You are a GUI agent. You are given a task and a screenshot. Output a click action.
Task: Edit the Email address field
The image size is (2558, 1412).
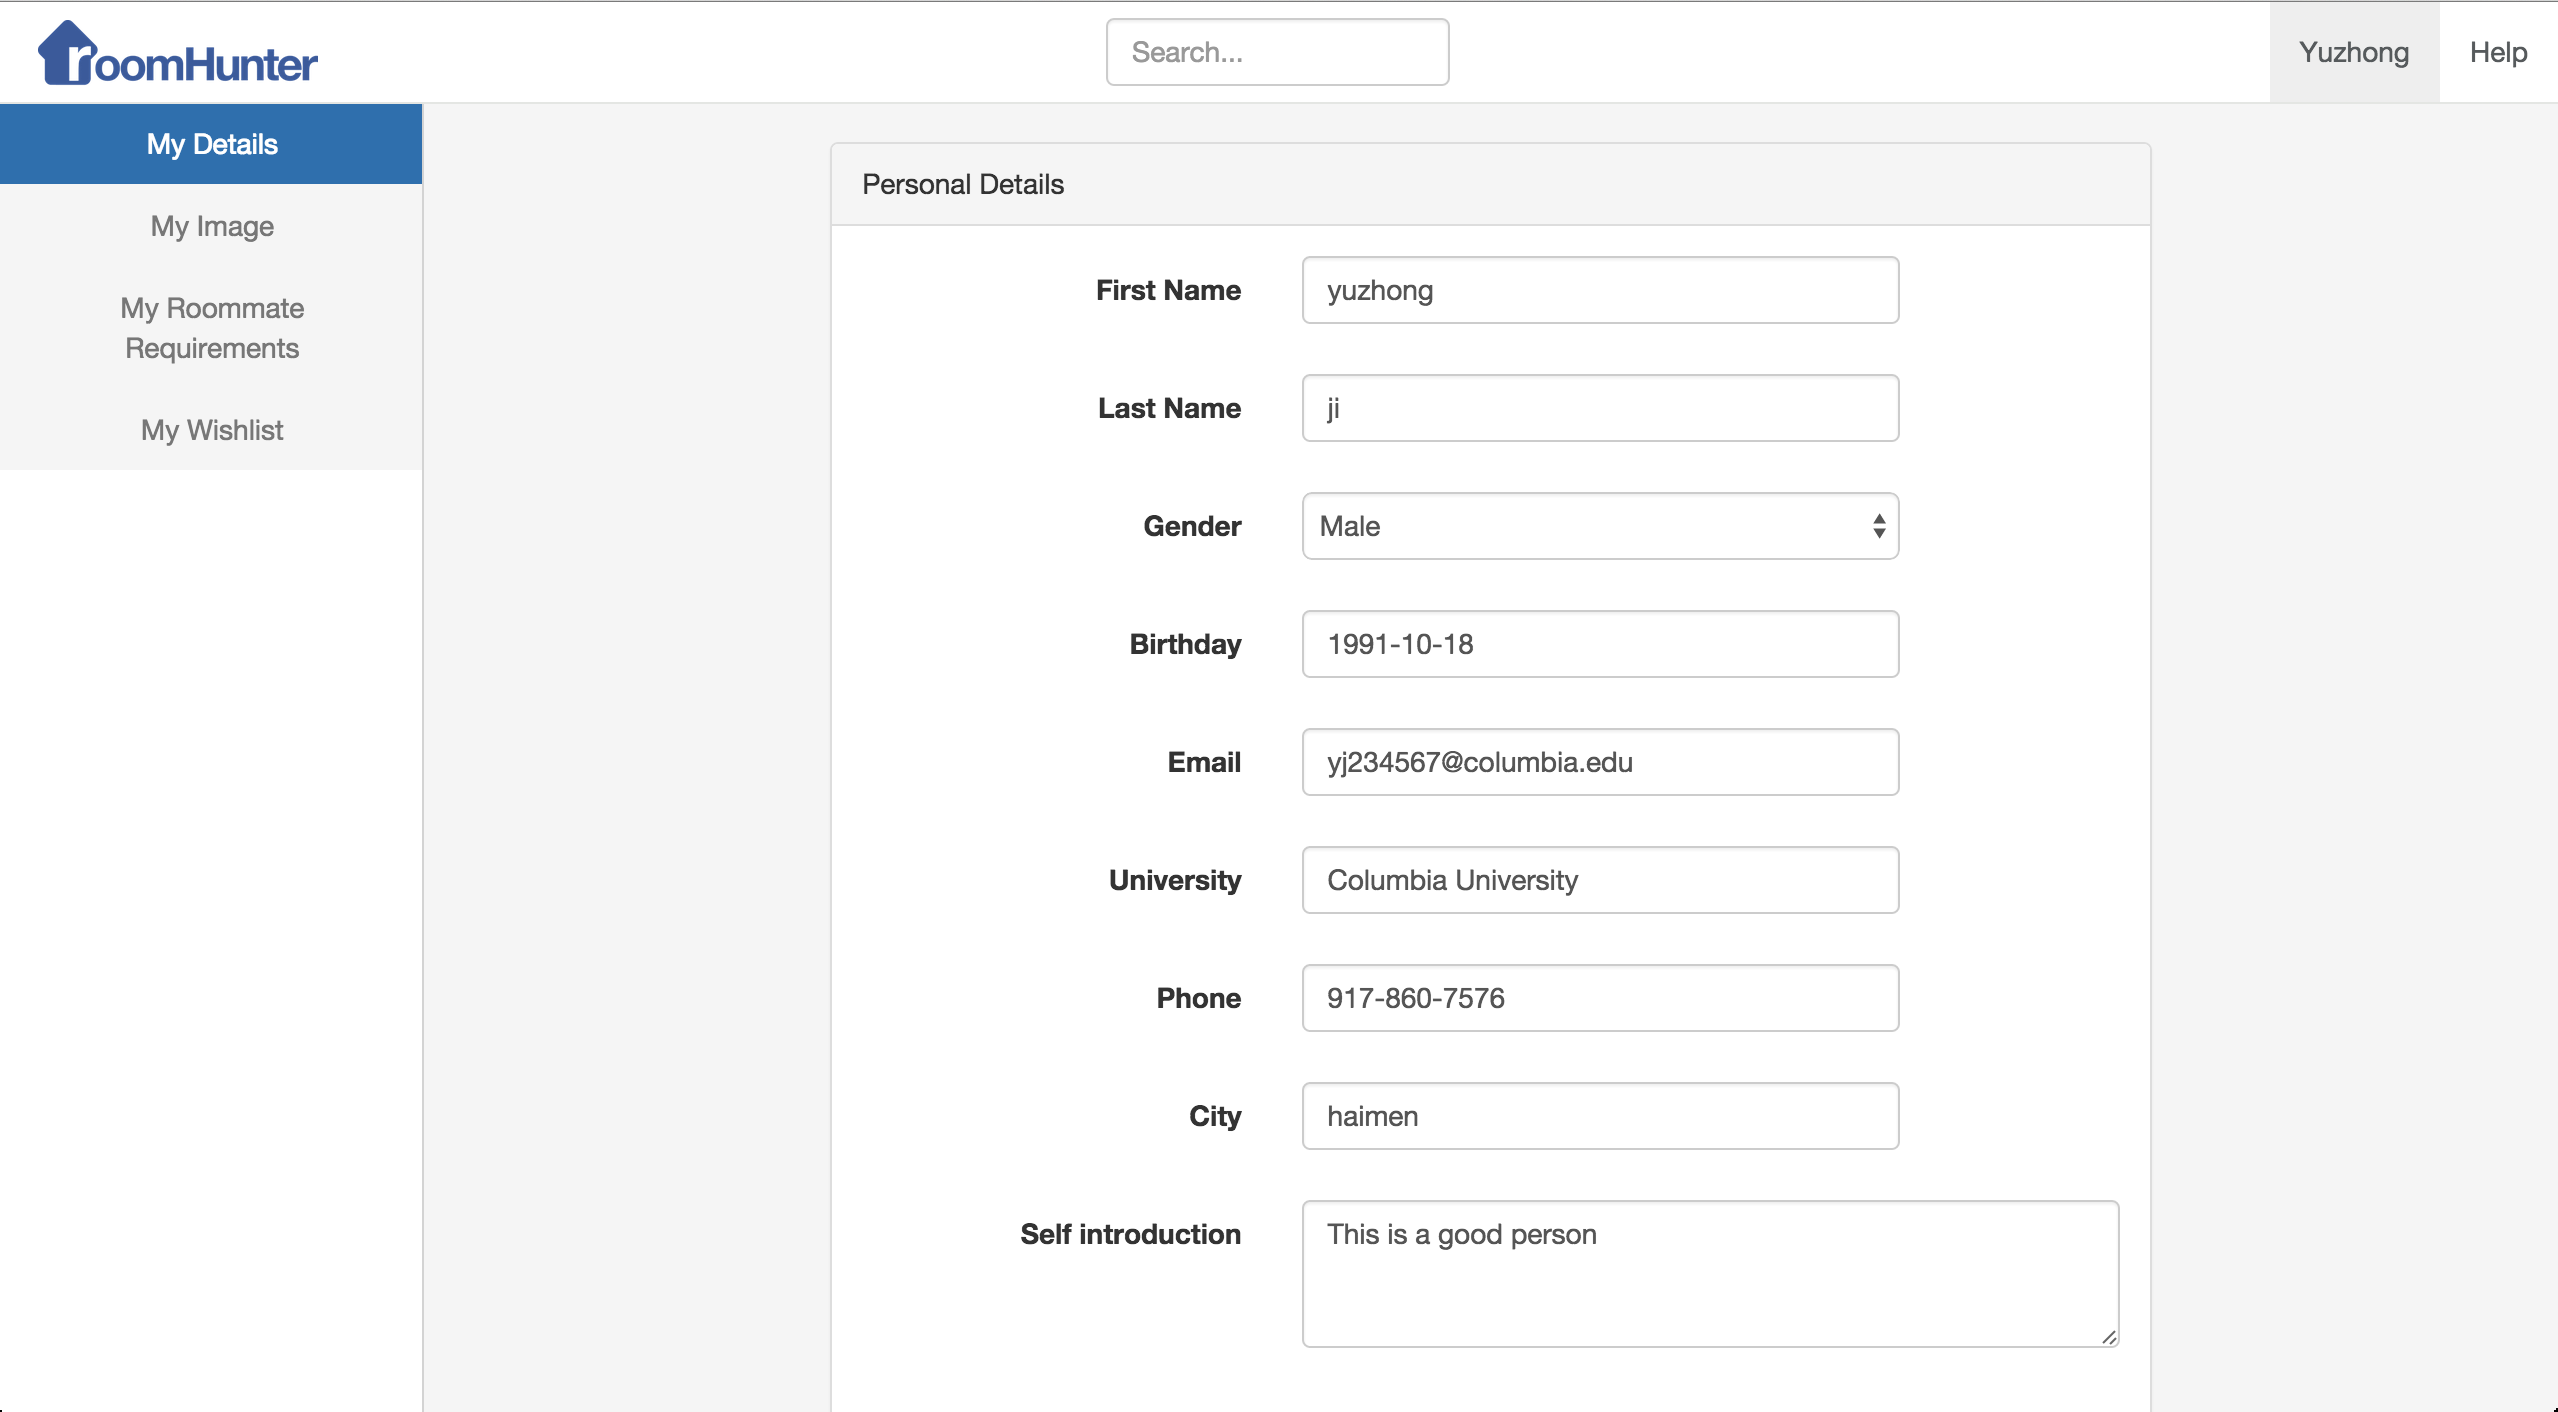[x=1599, y=762]
